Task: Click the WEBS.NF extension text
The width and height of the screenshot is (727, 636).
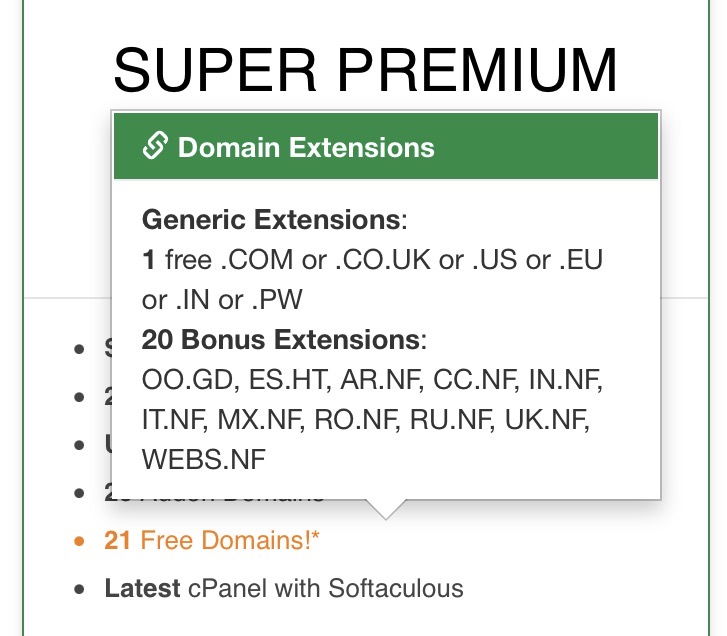Action: point(204,460)
